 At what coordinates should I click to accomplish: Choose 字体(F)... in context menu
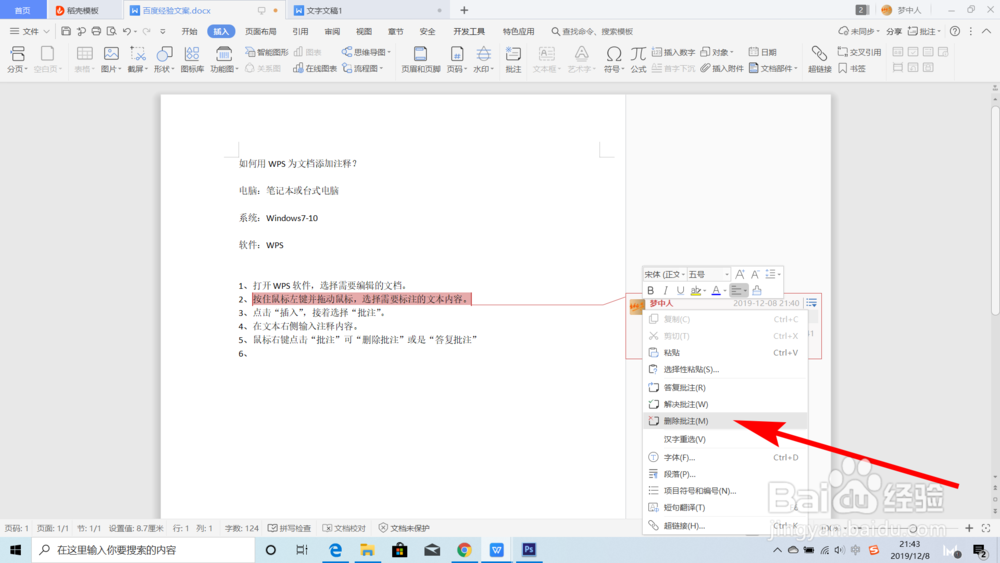[725, 457]
